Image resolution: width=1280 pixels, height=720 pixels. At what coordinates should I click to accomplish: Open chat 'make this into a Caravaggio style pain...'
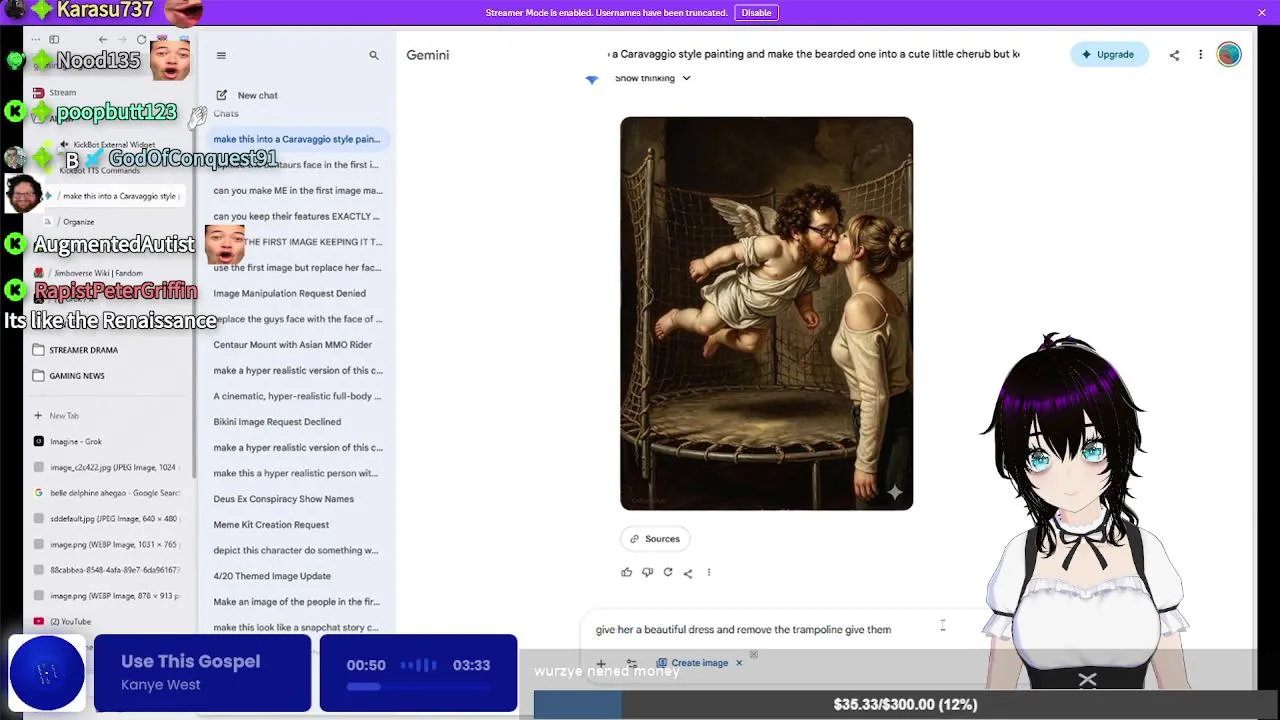click(296, 139)
